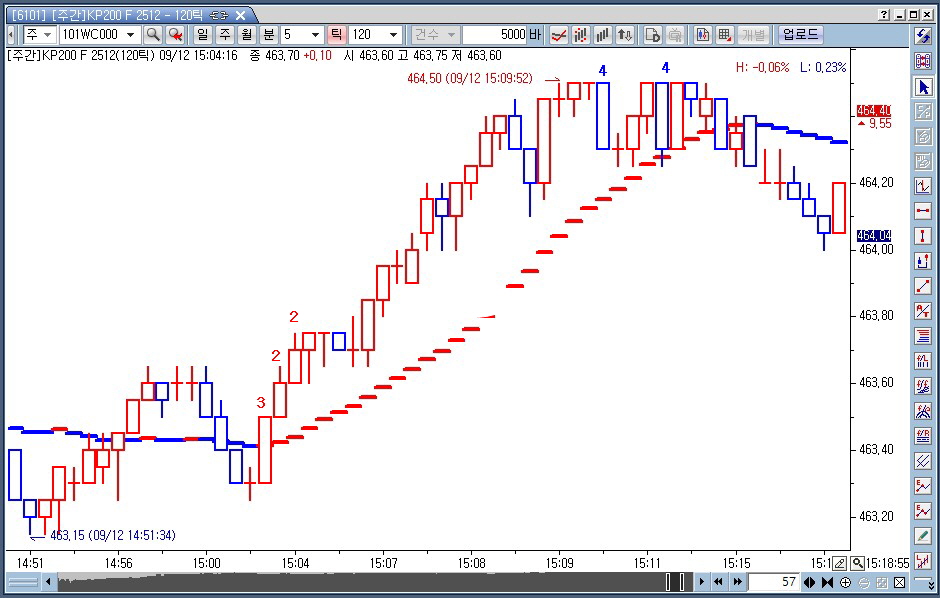Click the bar chart type icon in toolbar
Viewport: 940px width, 598px height.
click(603, 35)
